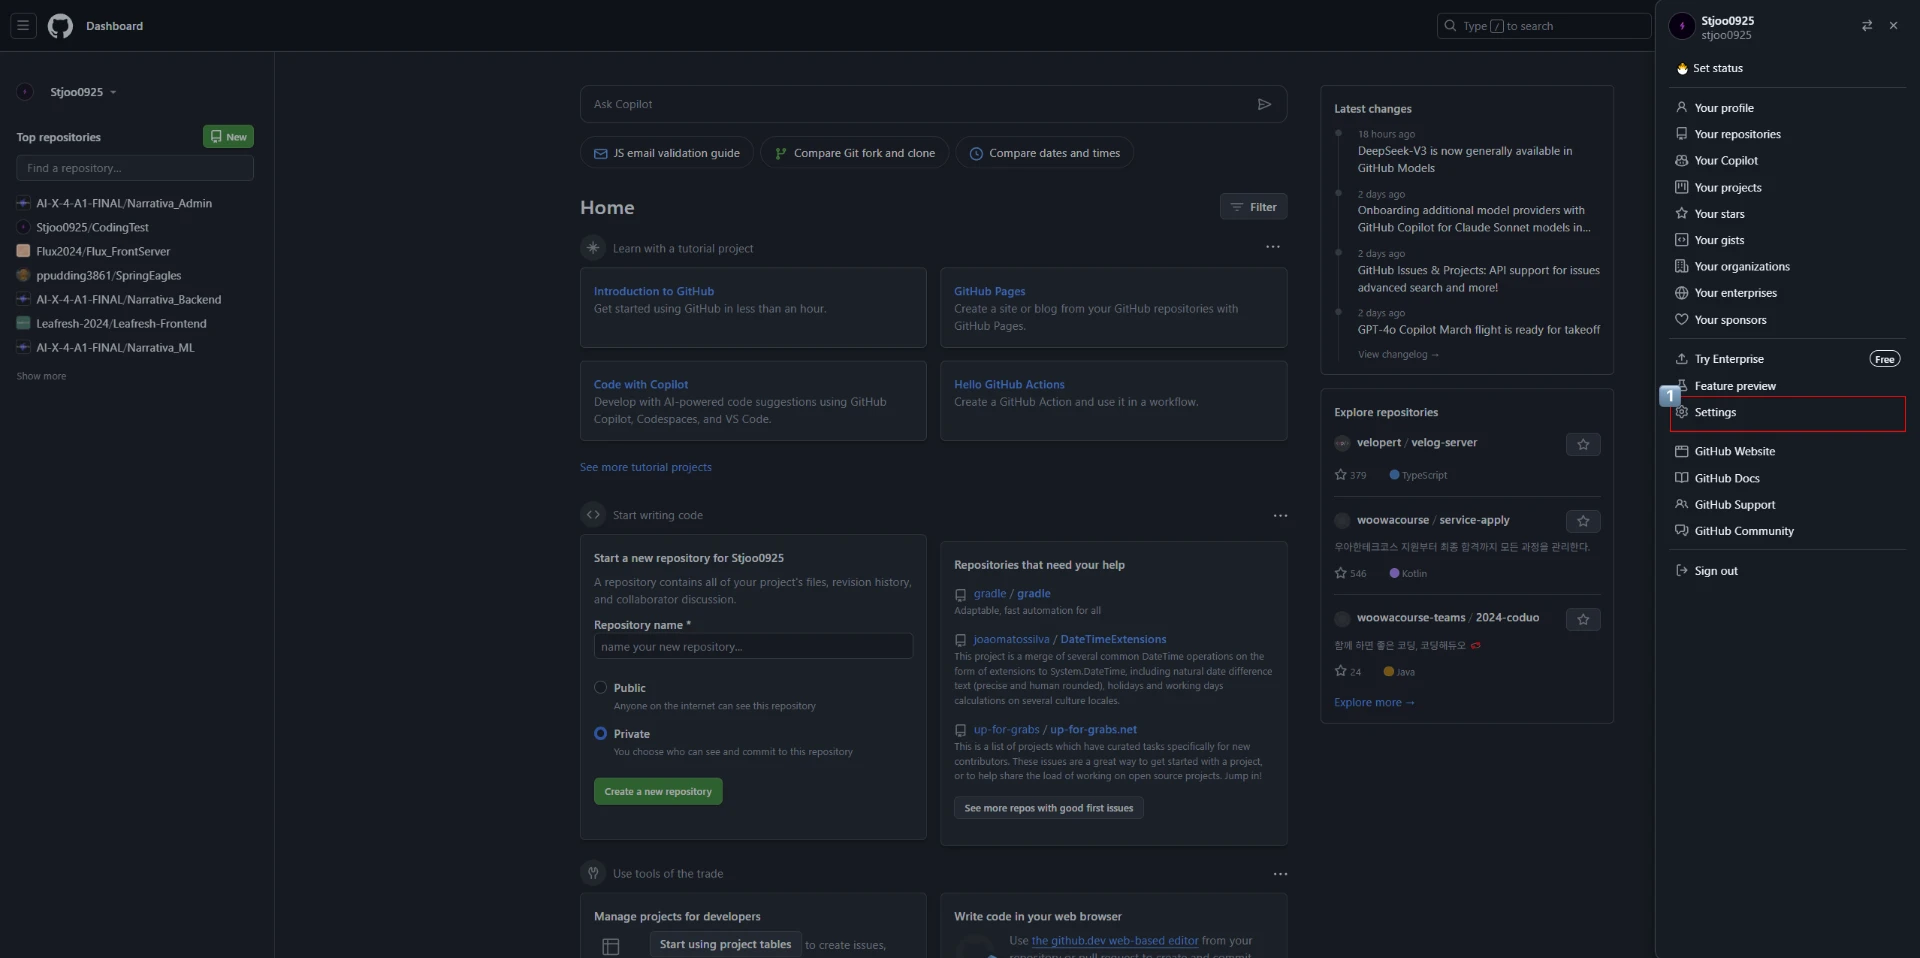This screenshot has height=958, width=1920.
Task: Click Compare Git fork and clone suggestion
Action: [x=855, y=153]
